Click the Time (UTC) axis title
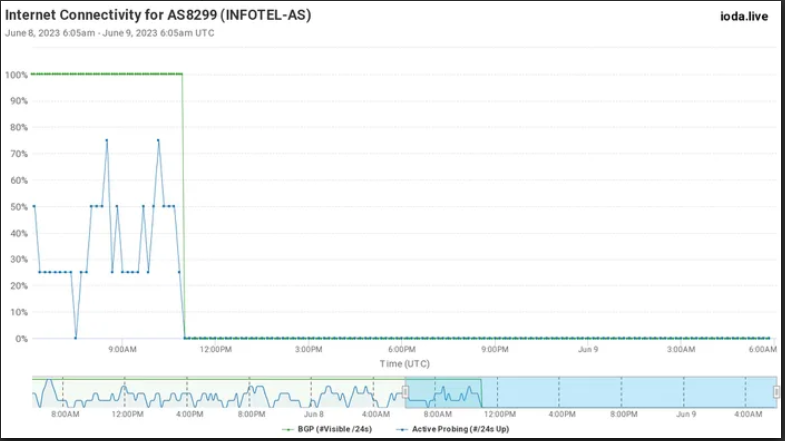The height and width of the screenshot is (441, 785). tap(402, 363)
